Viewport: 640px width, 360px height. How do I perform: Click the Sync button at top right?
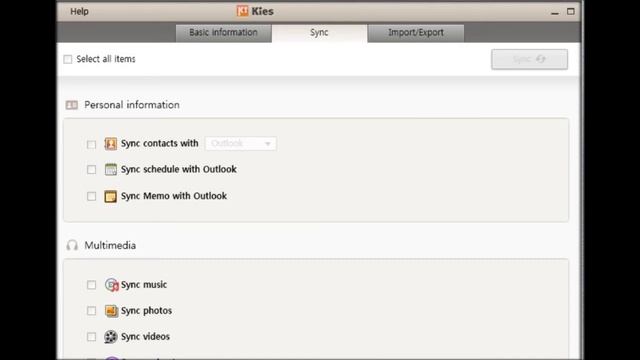pos(529,59)
